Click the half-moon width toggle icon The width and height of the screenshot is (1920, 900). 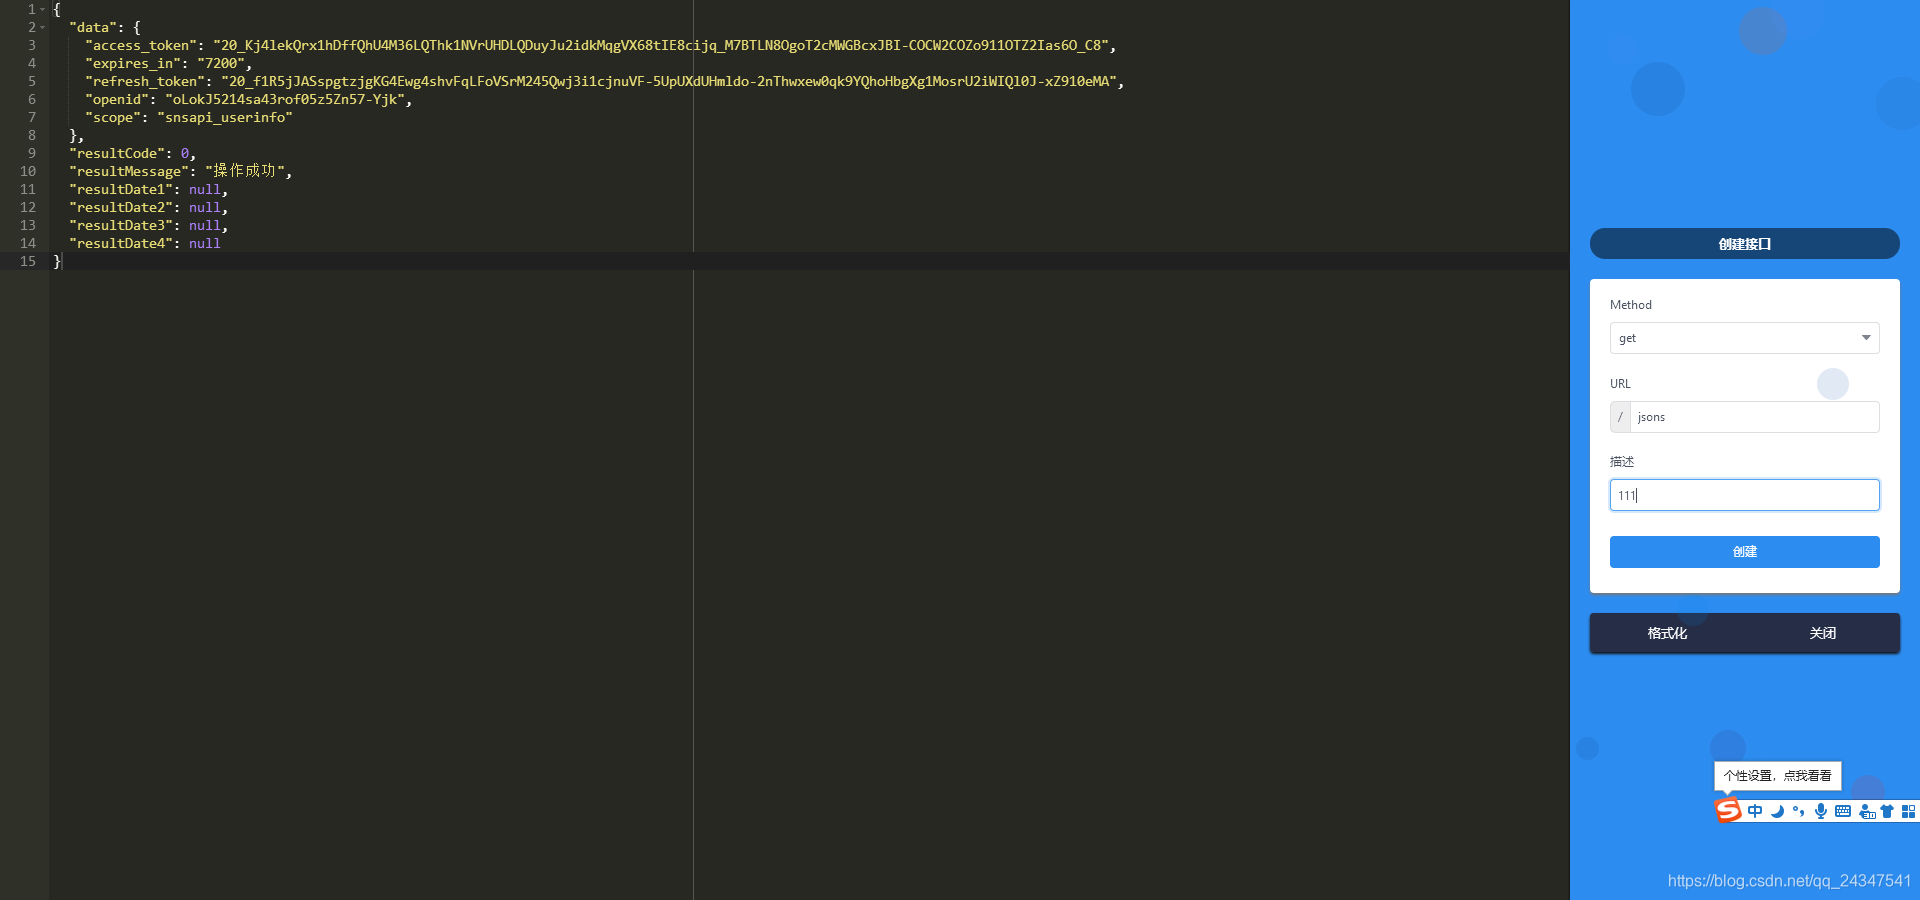coord(1777,811)
